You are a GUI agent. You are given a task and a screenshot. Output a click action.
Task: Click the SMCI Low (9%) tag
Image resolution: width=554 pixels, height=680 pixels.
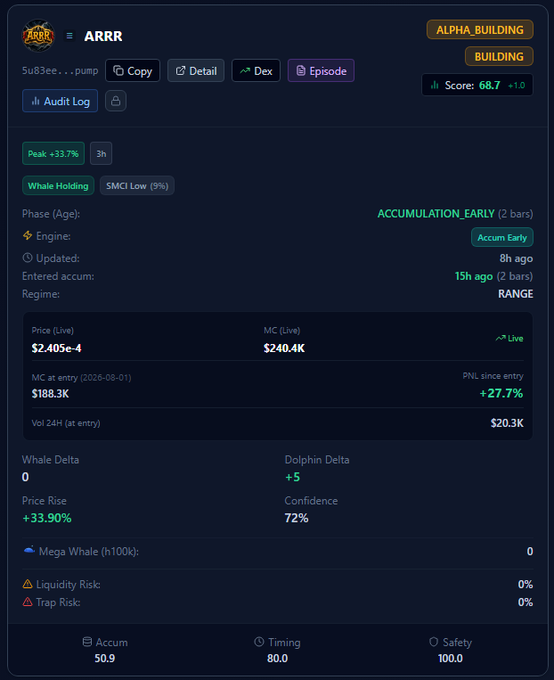point(137,186)
